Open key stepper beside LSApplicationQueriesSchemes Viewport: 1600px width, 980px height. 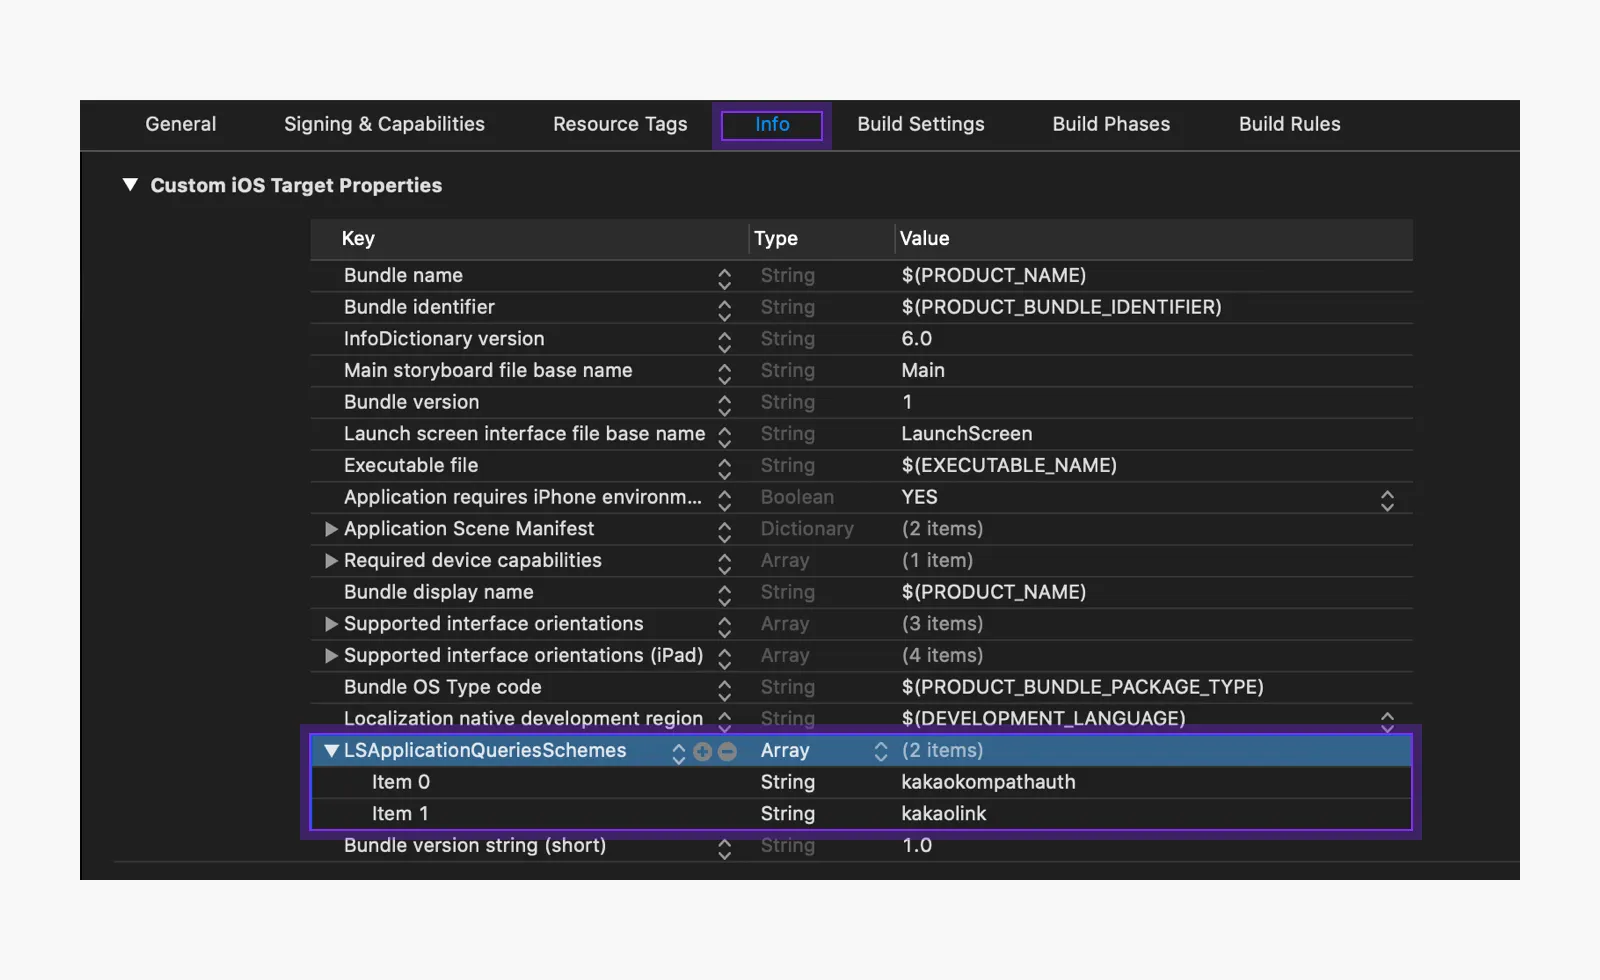(x=678, y=752)
